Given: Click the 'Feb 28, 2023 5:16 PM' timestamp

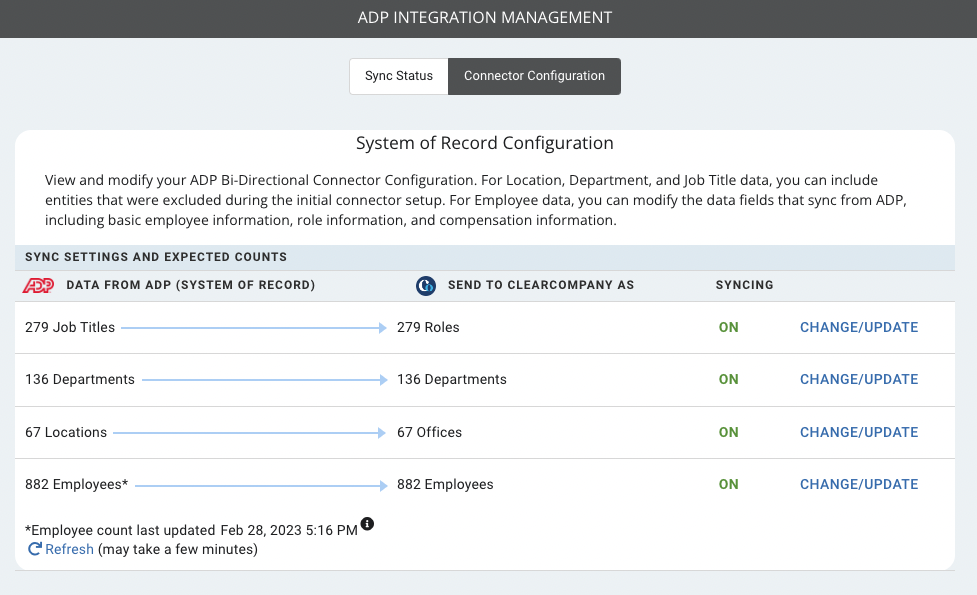Looking at the screenshot, I should pyautogui.click(x=289, y=531).
